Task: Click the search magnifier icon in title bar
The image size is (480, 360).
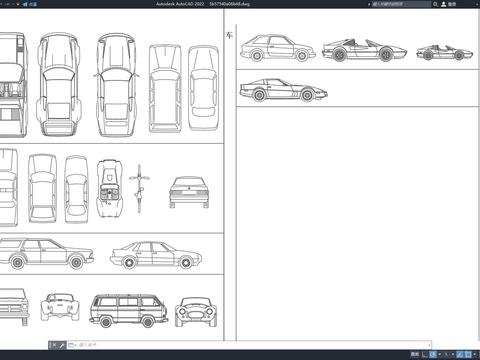Action: pos(435,4)
